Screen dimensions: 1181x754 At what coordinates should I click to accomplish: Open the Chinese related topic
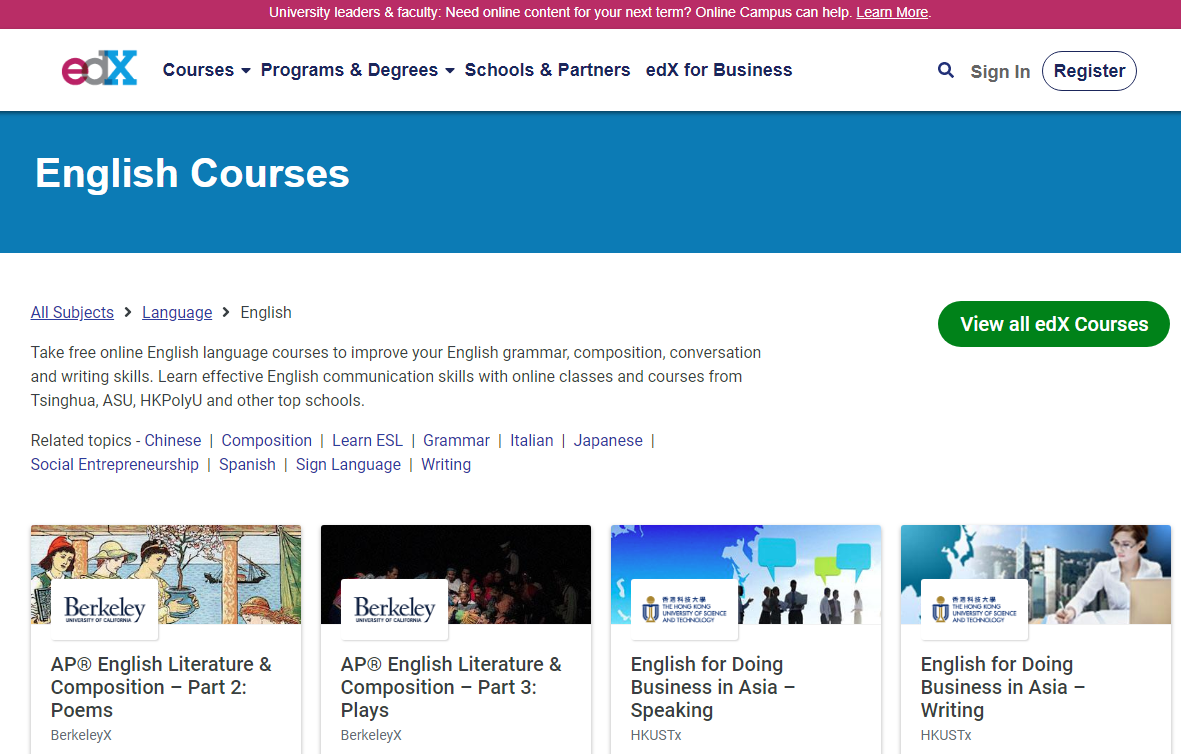tap(172, 441)
